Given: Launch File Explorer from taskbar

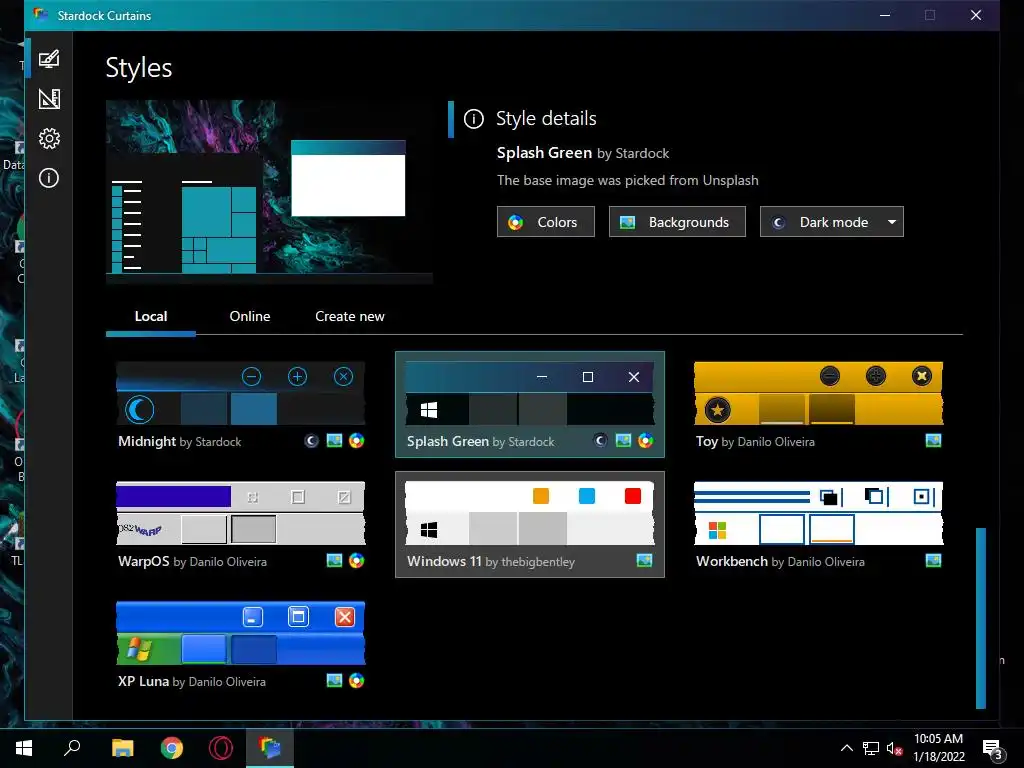Looking at the screenshot, I should [122, 748].
